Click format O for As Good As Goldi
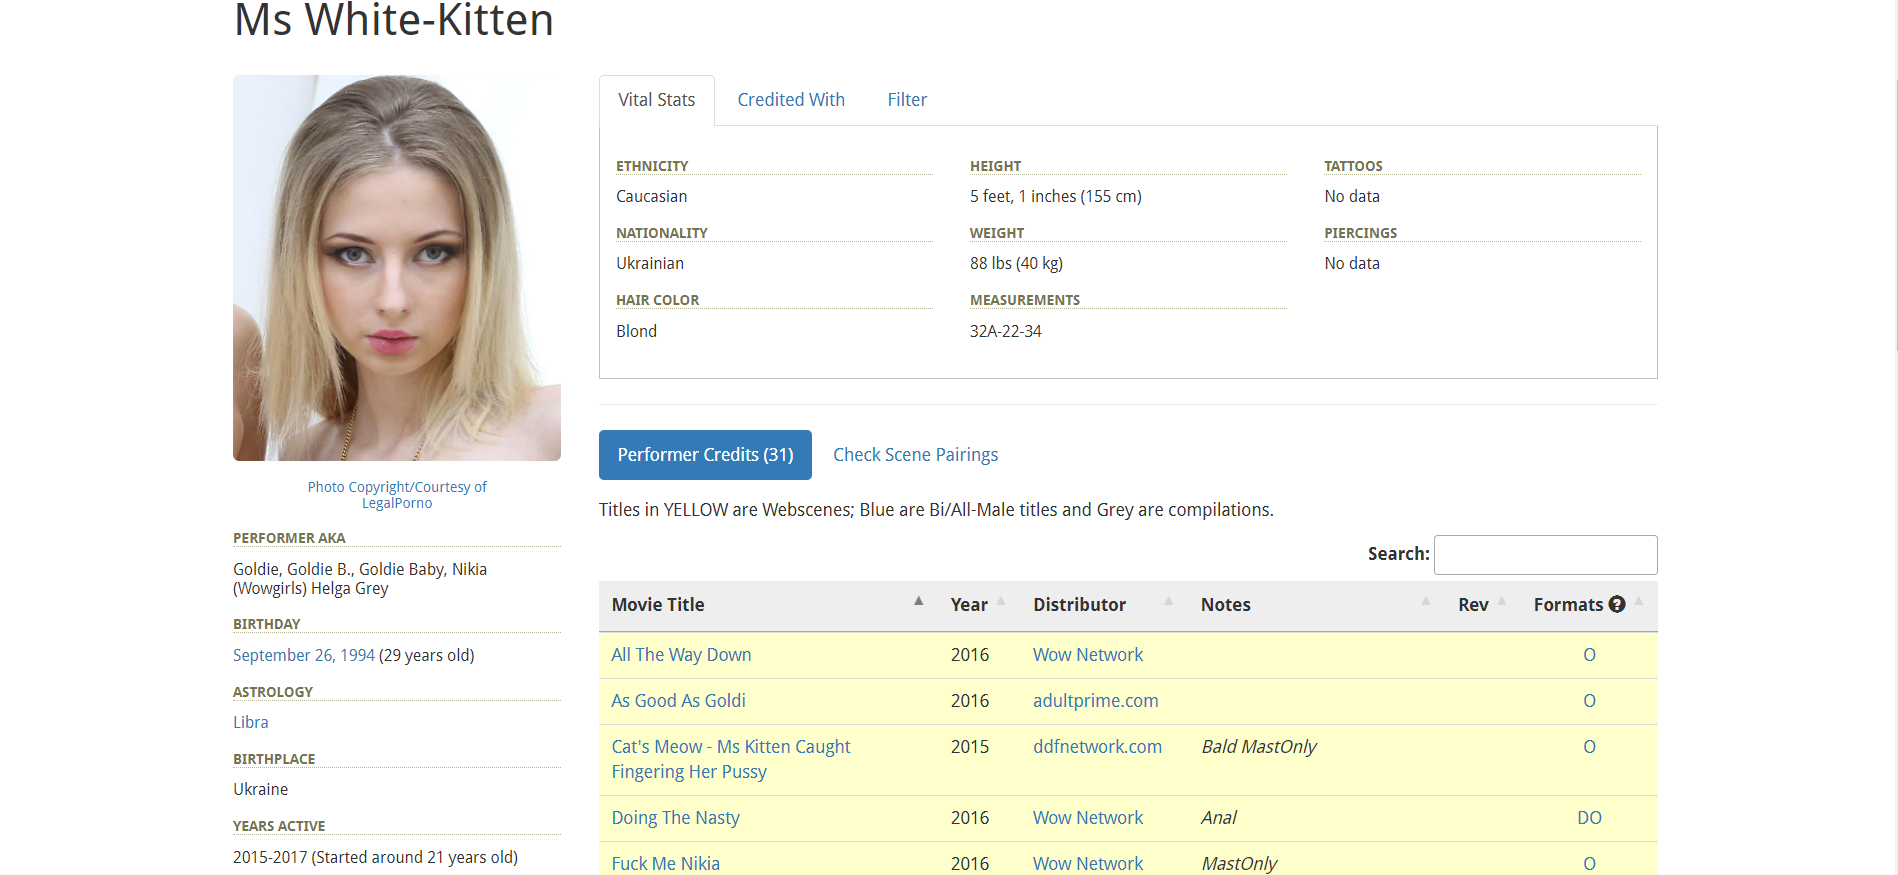 tap(1589, 701)
